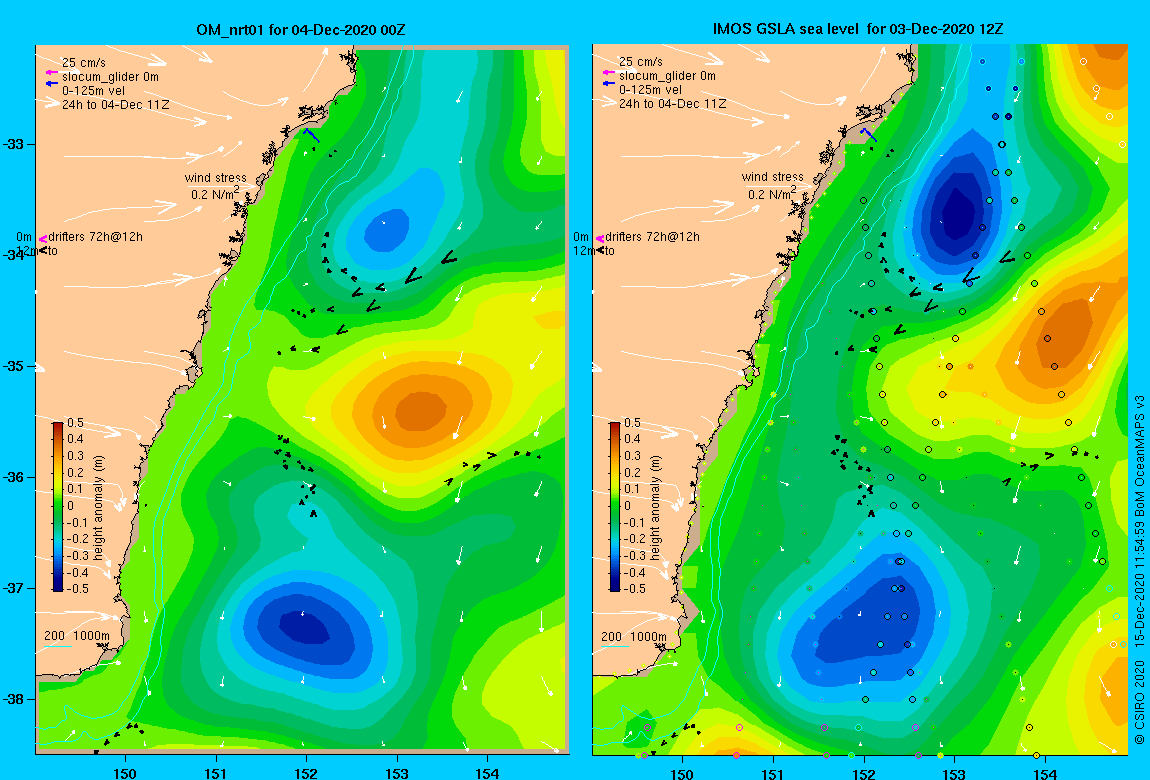Click the dark blue eddy core near 37S in left map
The image size is (1150, 780).
pos(304,627)
